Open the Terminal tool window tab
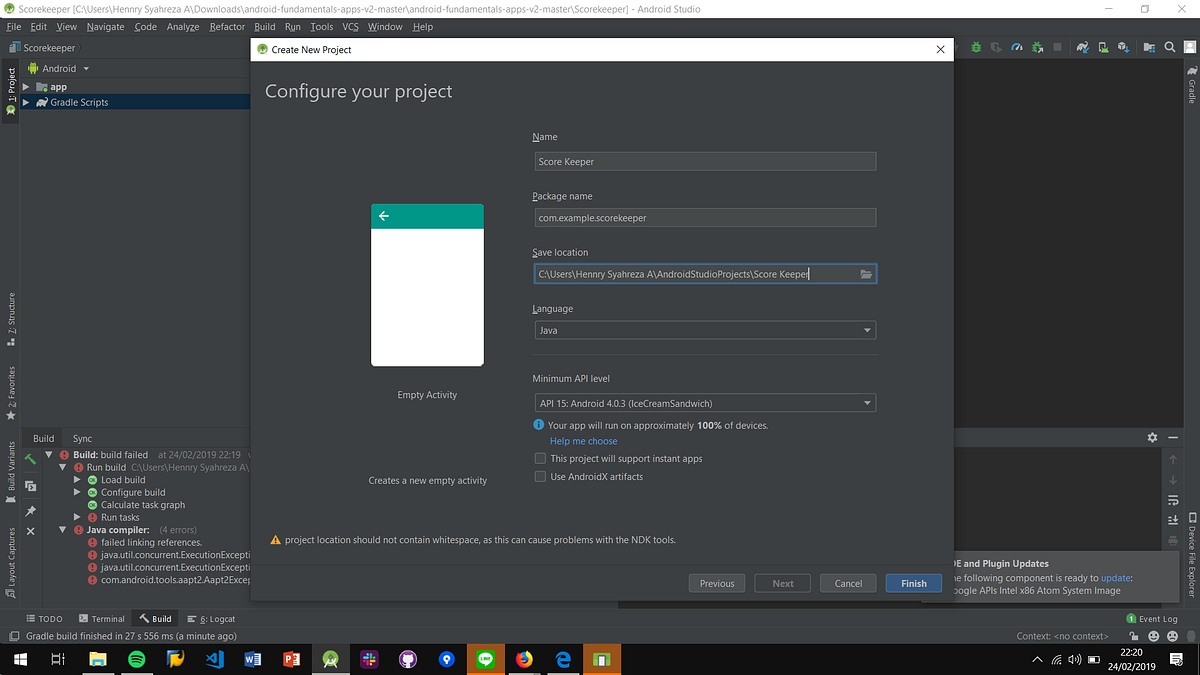The width and height of the screenshot is (1200, 675). tap(102, 619)
